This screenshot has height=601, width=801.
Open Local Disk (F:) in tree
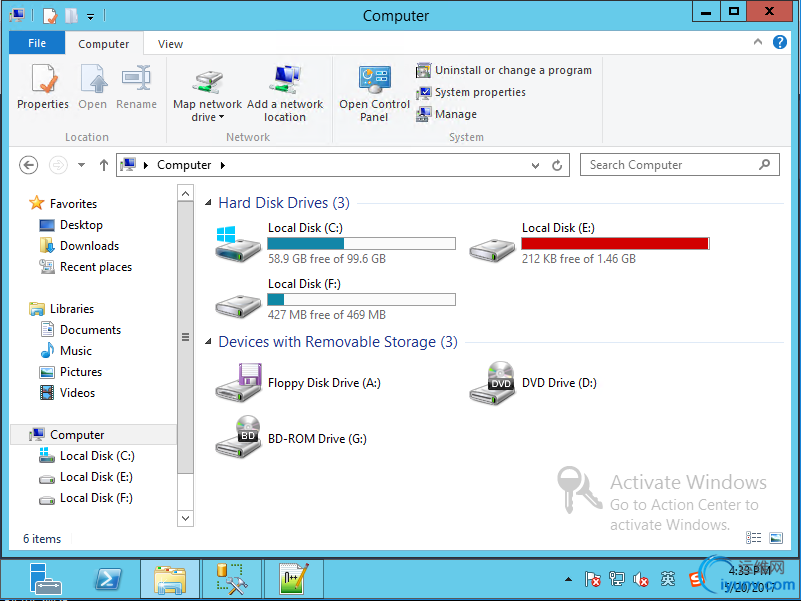click(86, 498)
